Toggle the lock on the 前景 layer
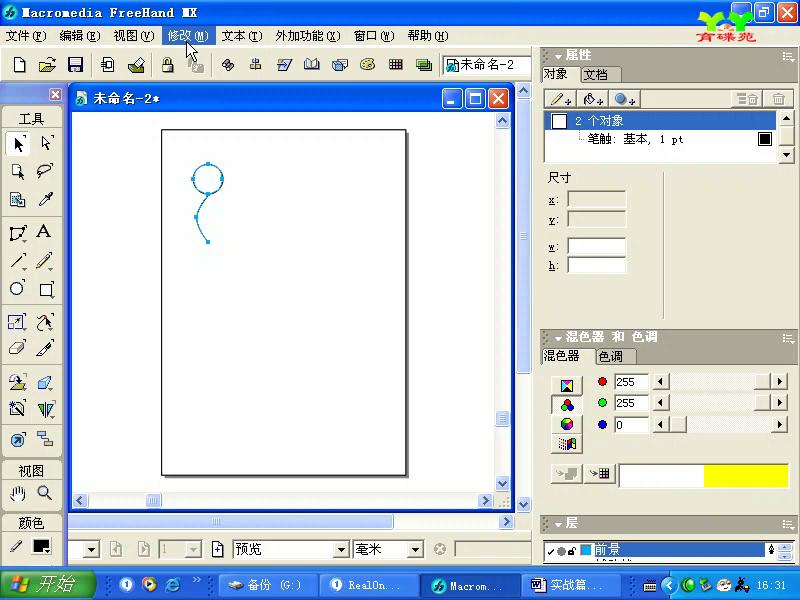The height and width of the screenshot is (600, 800). [x=572, y=551]
